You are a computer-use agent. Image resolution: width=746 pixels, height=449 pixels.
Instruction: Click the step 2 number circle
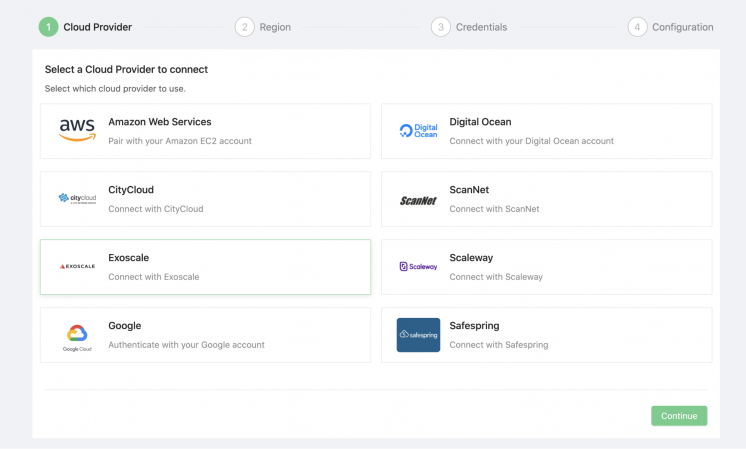pos(245,27)
